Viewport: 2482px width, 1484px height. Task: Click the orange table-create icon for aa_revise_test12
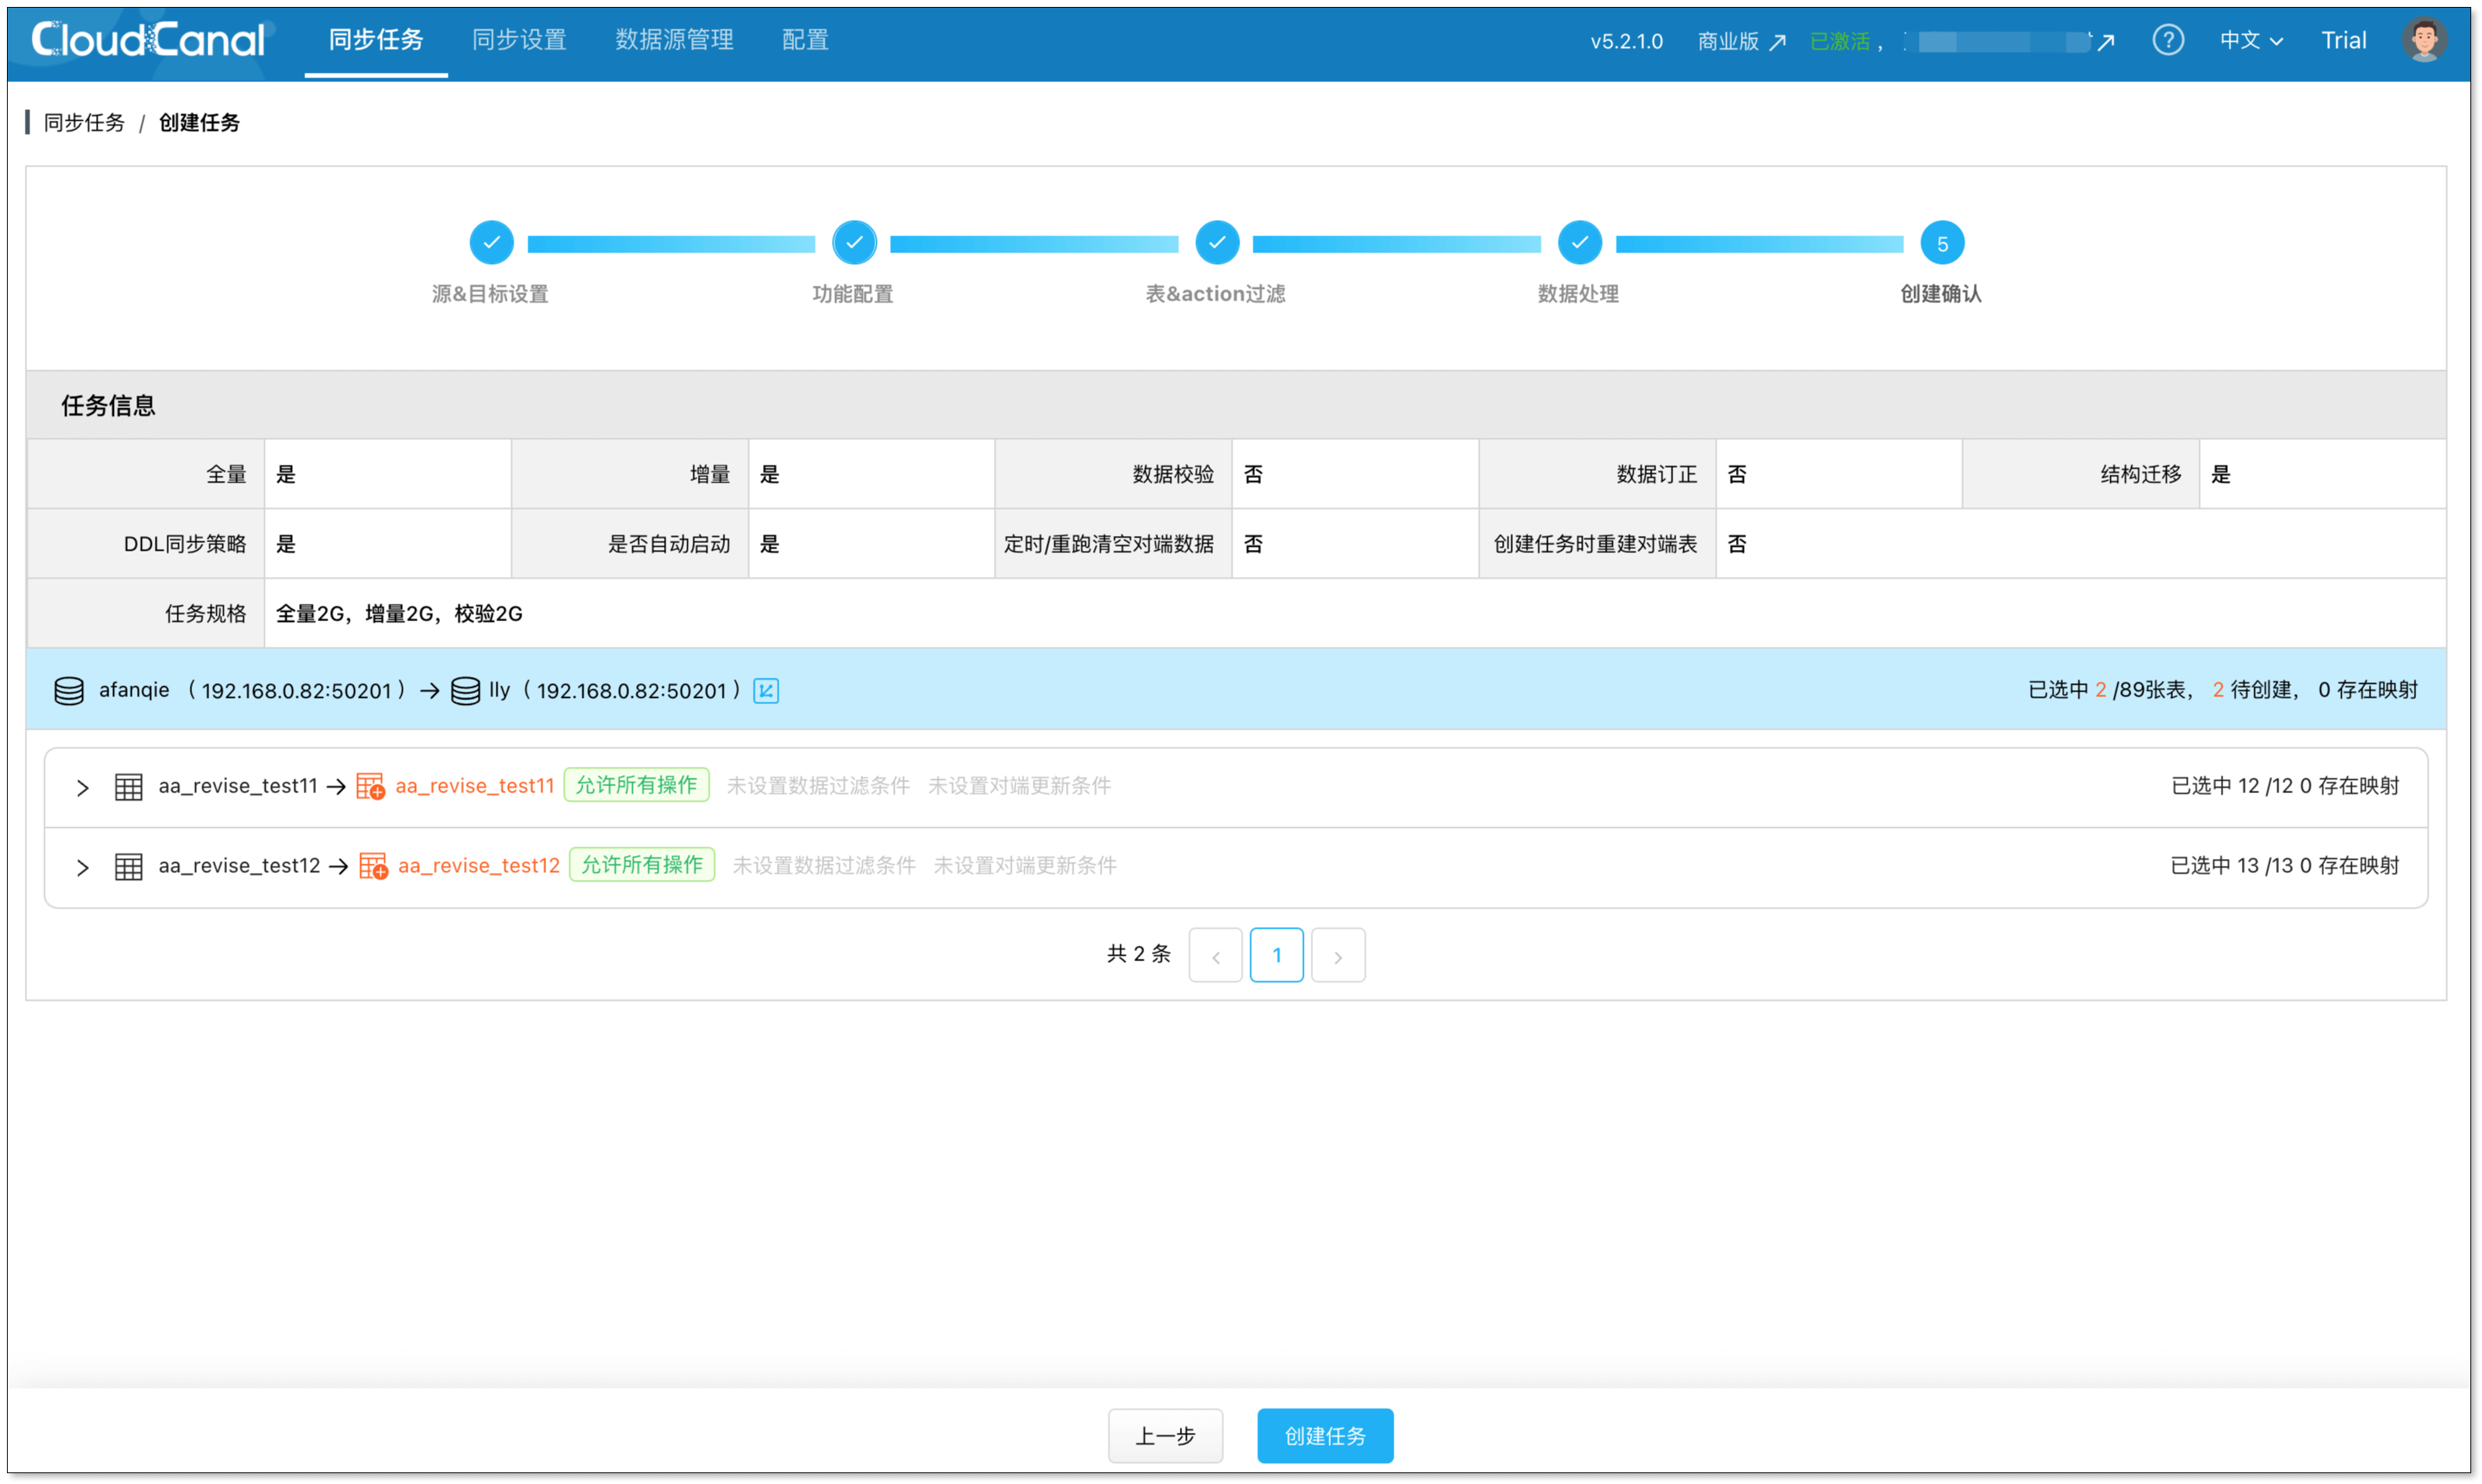click(x=371, y=865)
